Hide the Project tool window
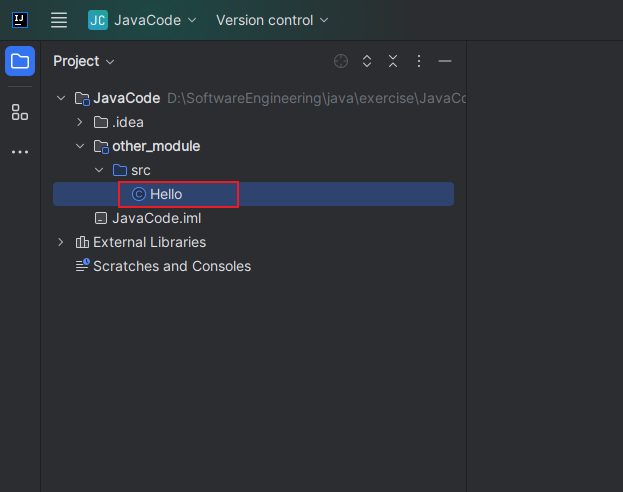The height and width of the screenshot is (492, 623). pos(445,61)
